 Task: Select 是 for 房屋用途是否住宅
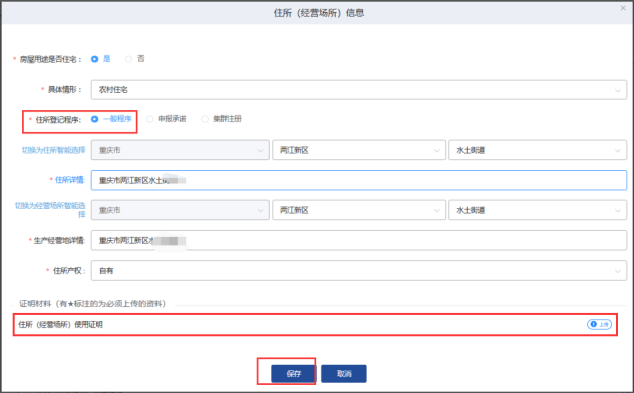(100, 59)
